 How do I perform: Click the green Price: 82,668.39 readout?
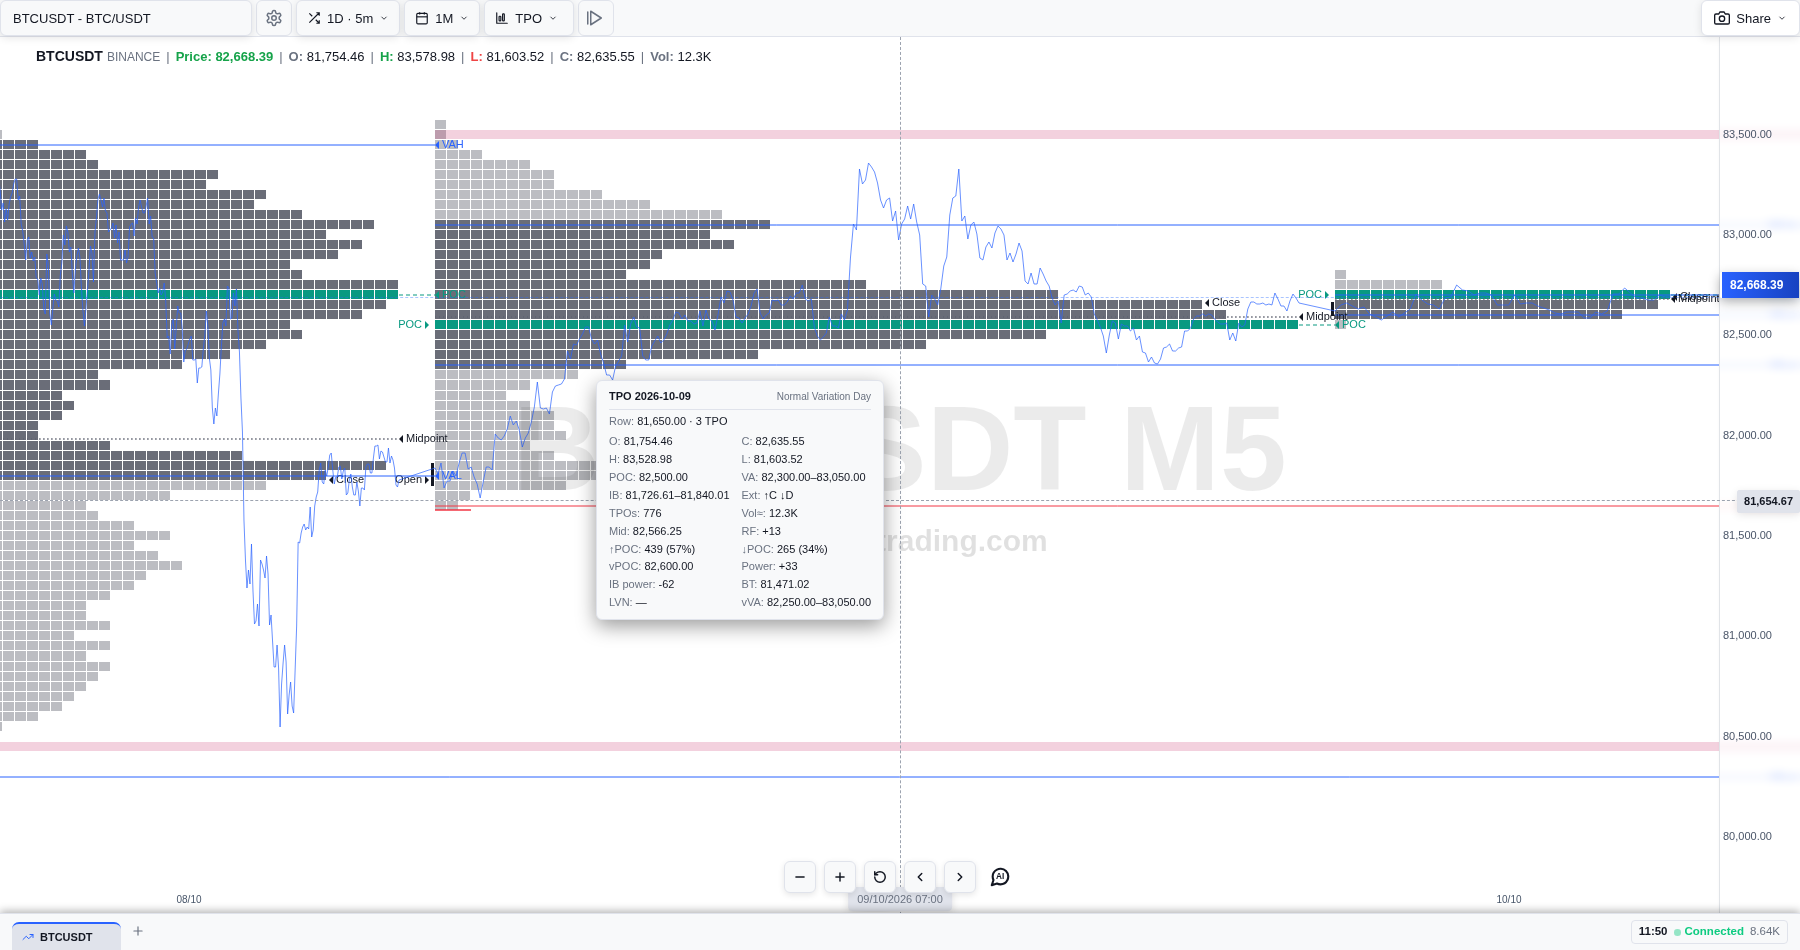click(x=224, y=57)
